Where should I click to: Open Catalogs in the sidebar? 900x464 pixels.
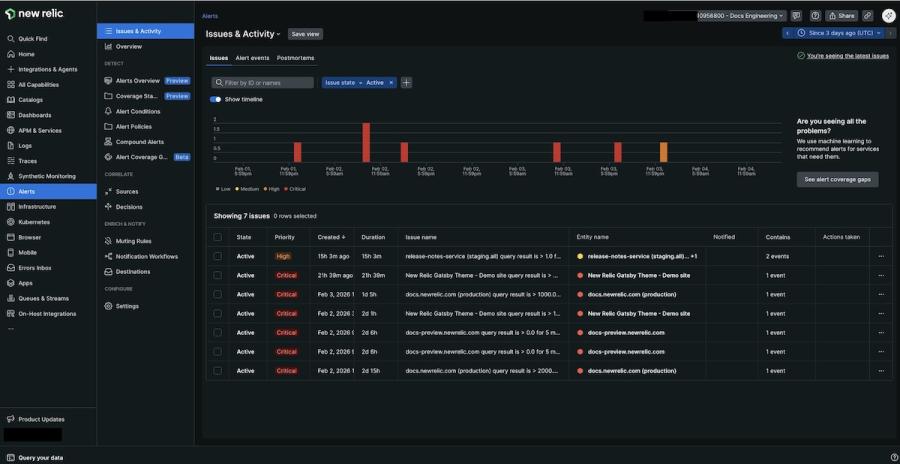coord(30,100)
